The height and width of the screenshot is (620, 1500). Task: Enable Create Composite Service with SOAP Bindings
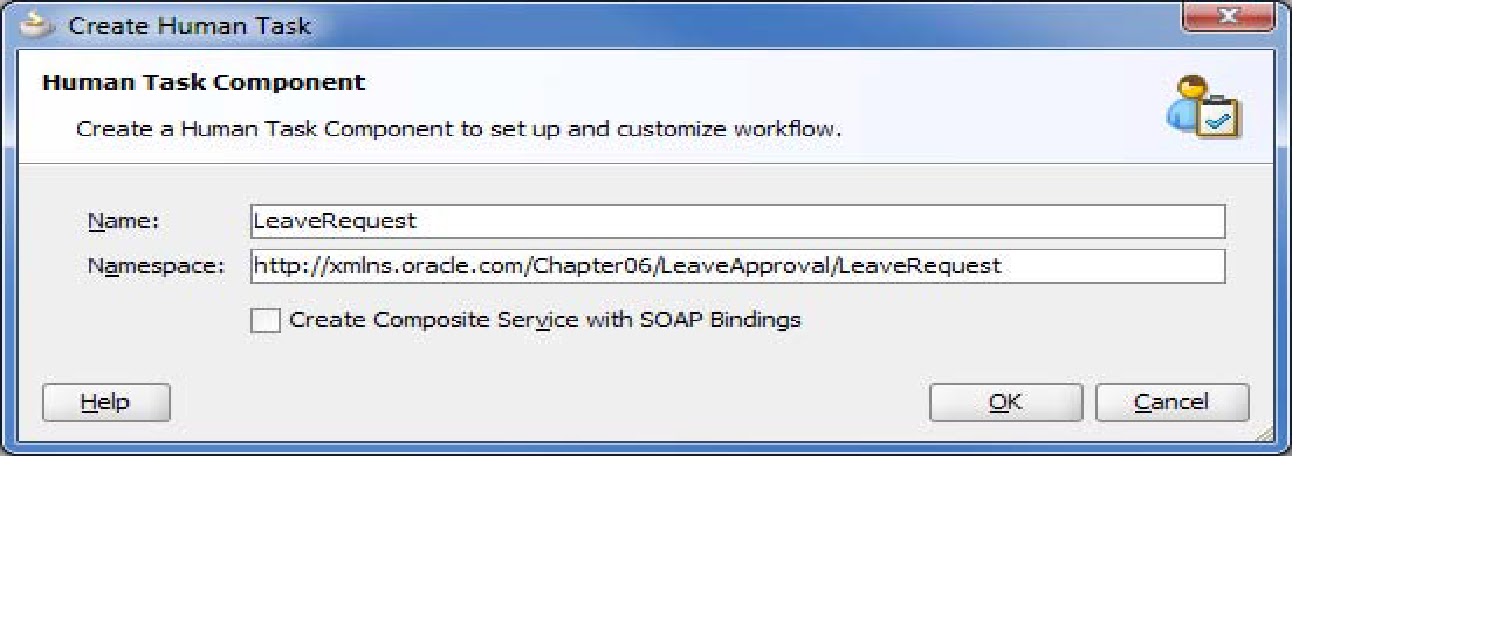point(266,319)
